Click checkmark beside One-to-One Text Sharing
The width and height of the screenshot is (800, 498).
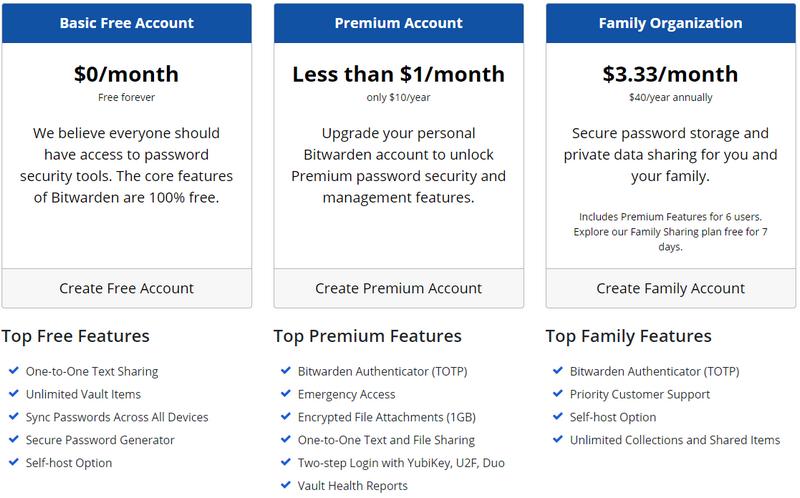coord(13,372)
